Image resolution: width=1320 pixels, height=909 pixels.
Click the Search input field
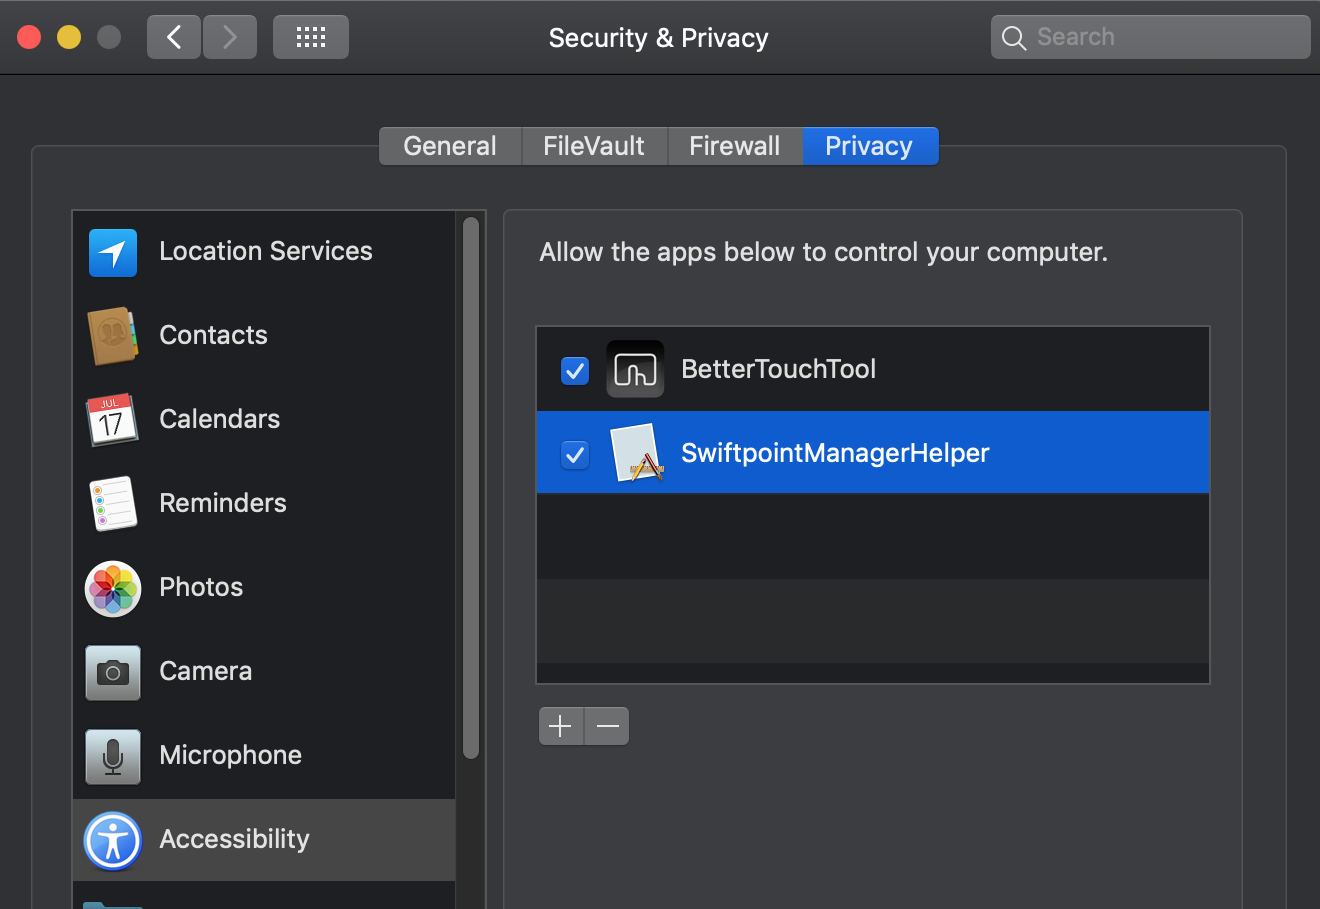1151,37
